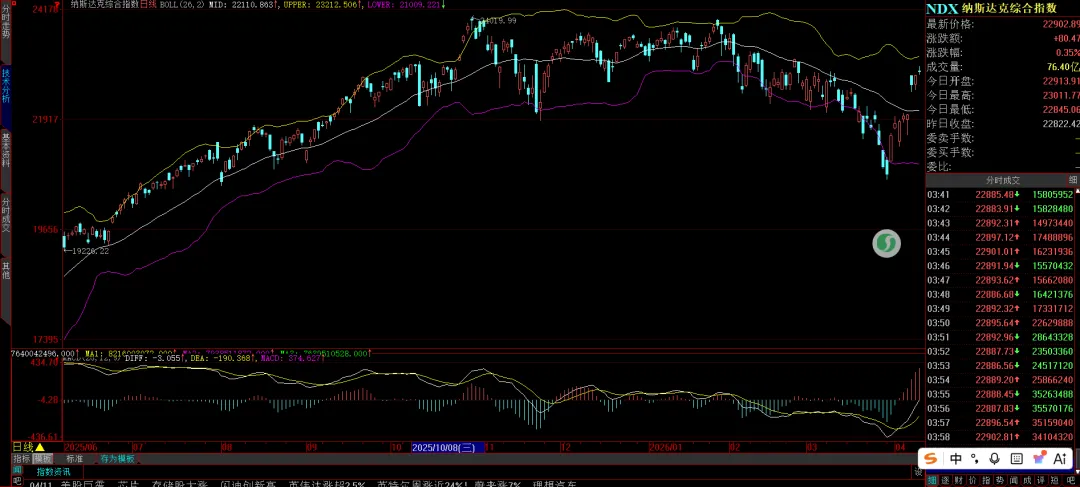Screen dimensions: 1080x487
Task: Expand the 日线 period selector arrow
Action: 40,447
